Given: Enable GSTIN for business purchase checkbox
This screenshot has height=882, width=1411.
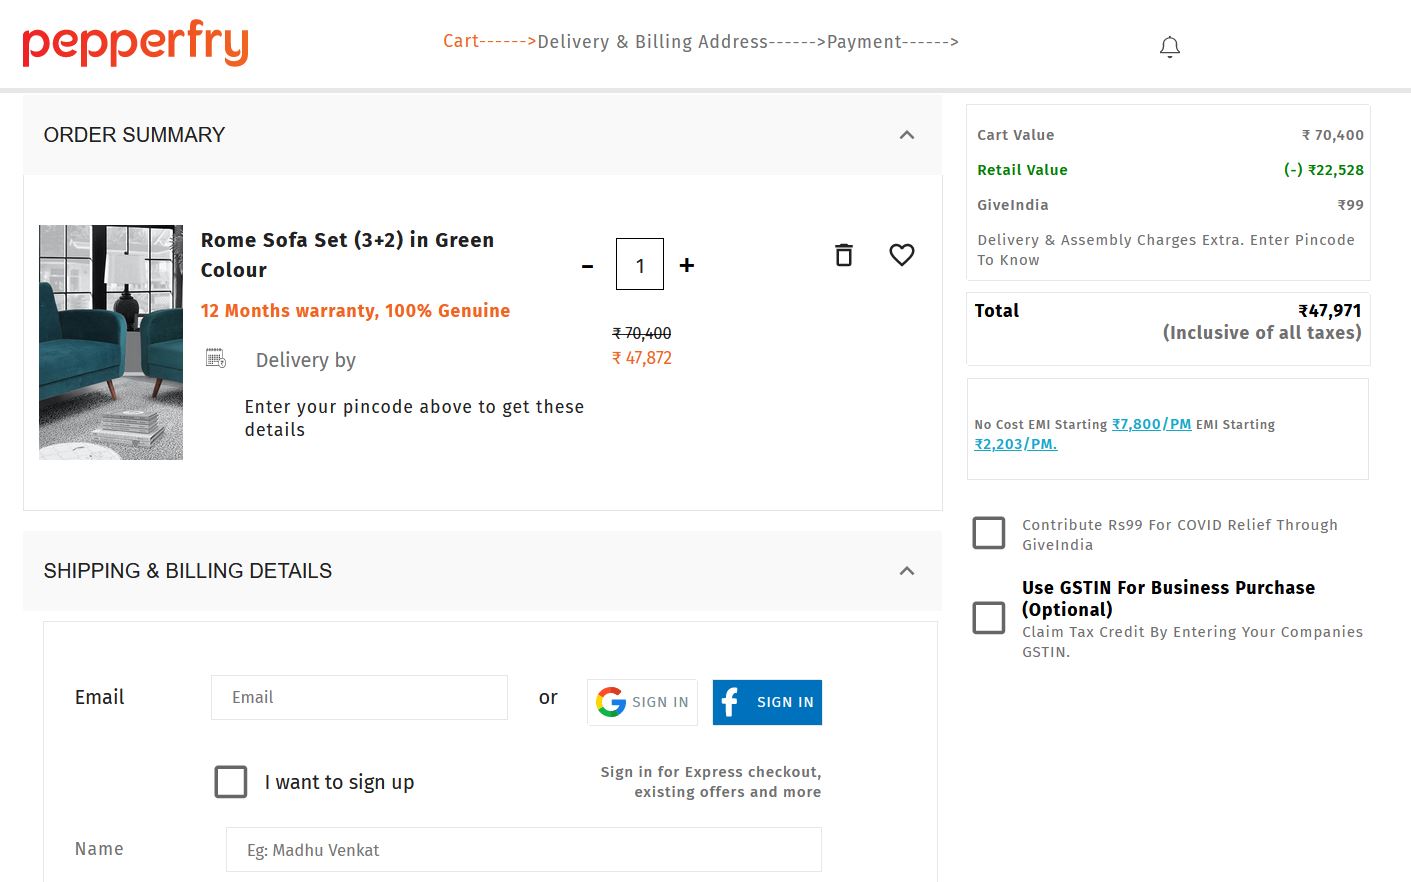Looking at the screenshot, I should pos(989,618).
